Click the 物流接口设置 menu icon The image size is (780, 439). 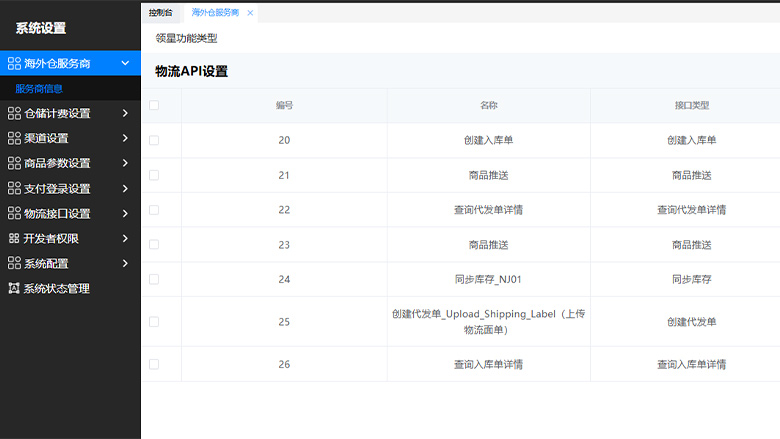pos(14,213)
